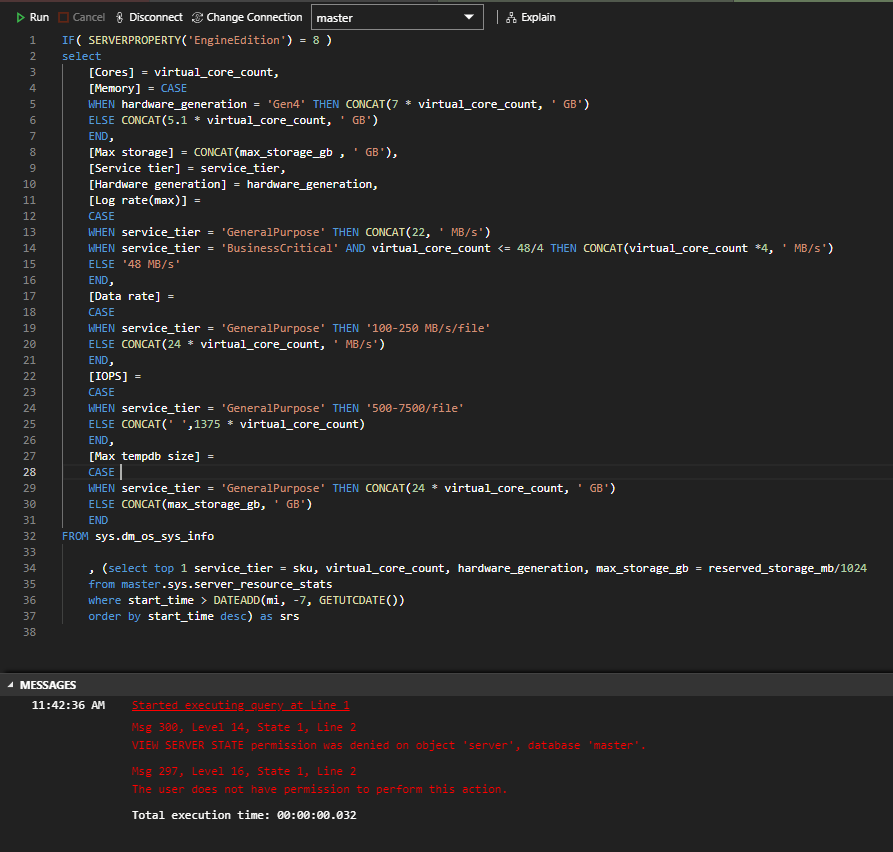Open the master database dropdown
The height and width of the screenshot is (852, 893).
tap(397, 17)
